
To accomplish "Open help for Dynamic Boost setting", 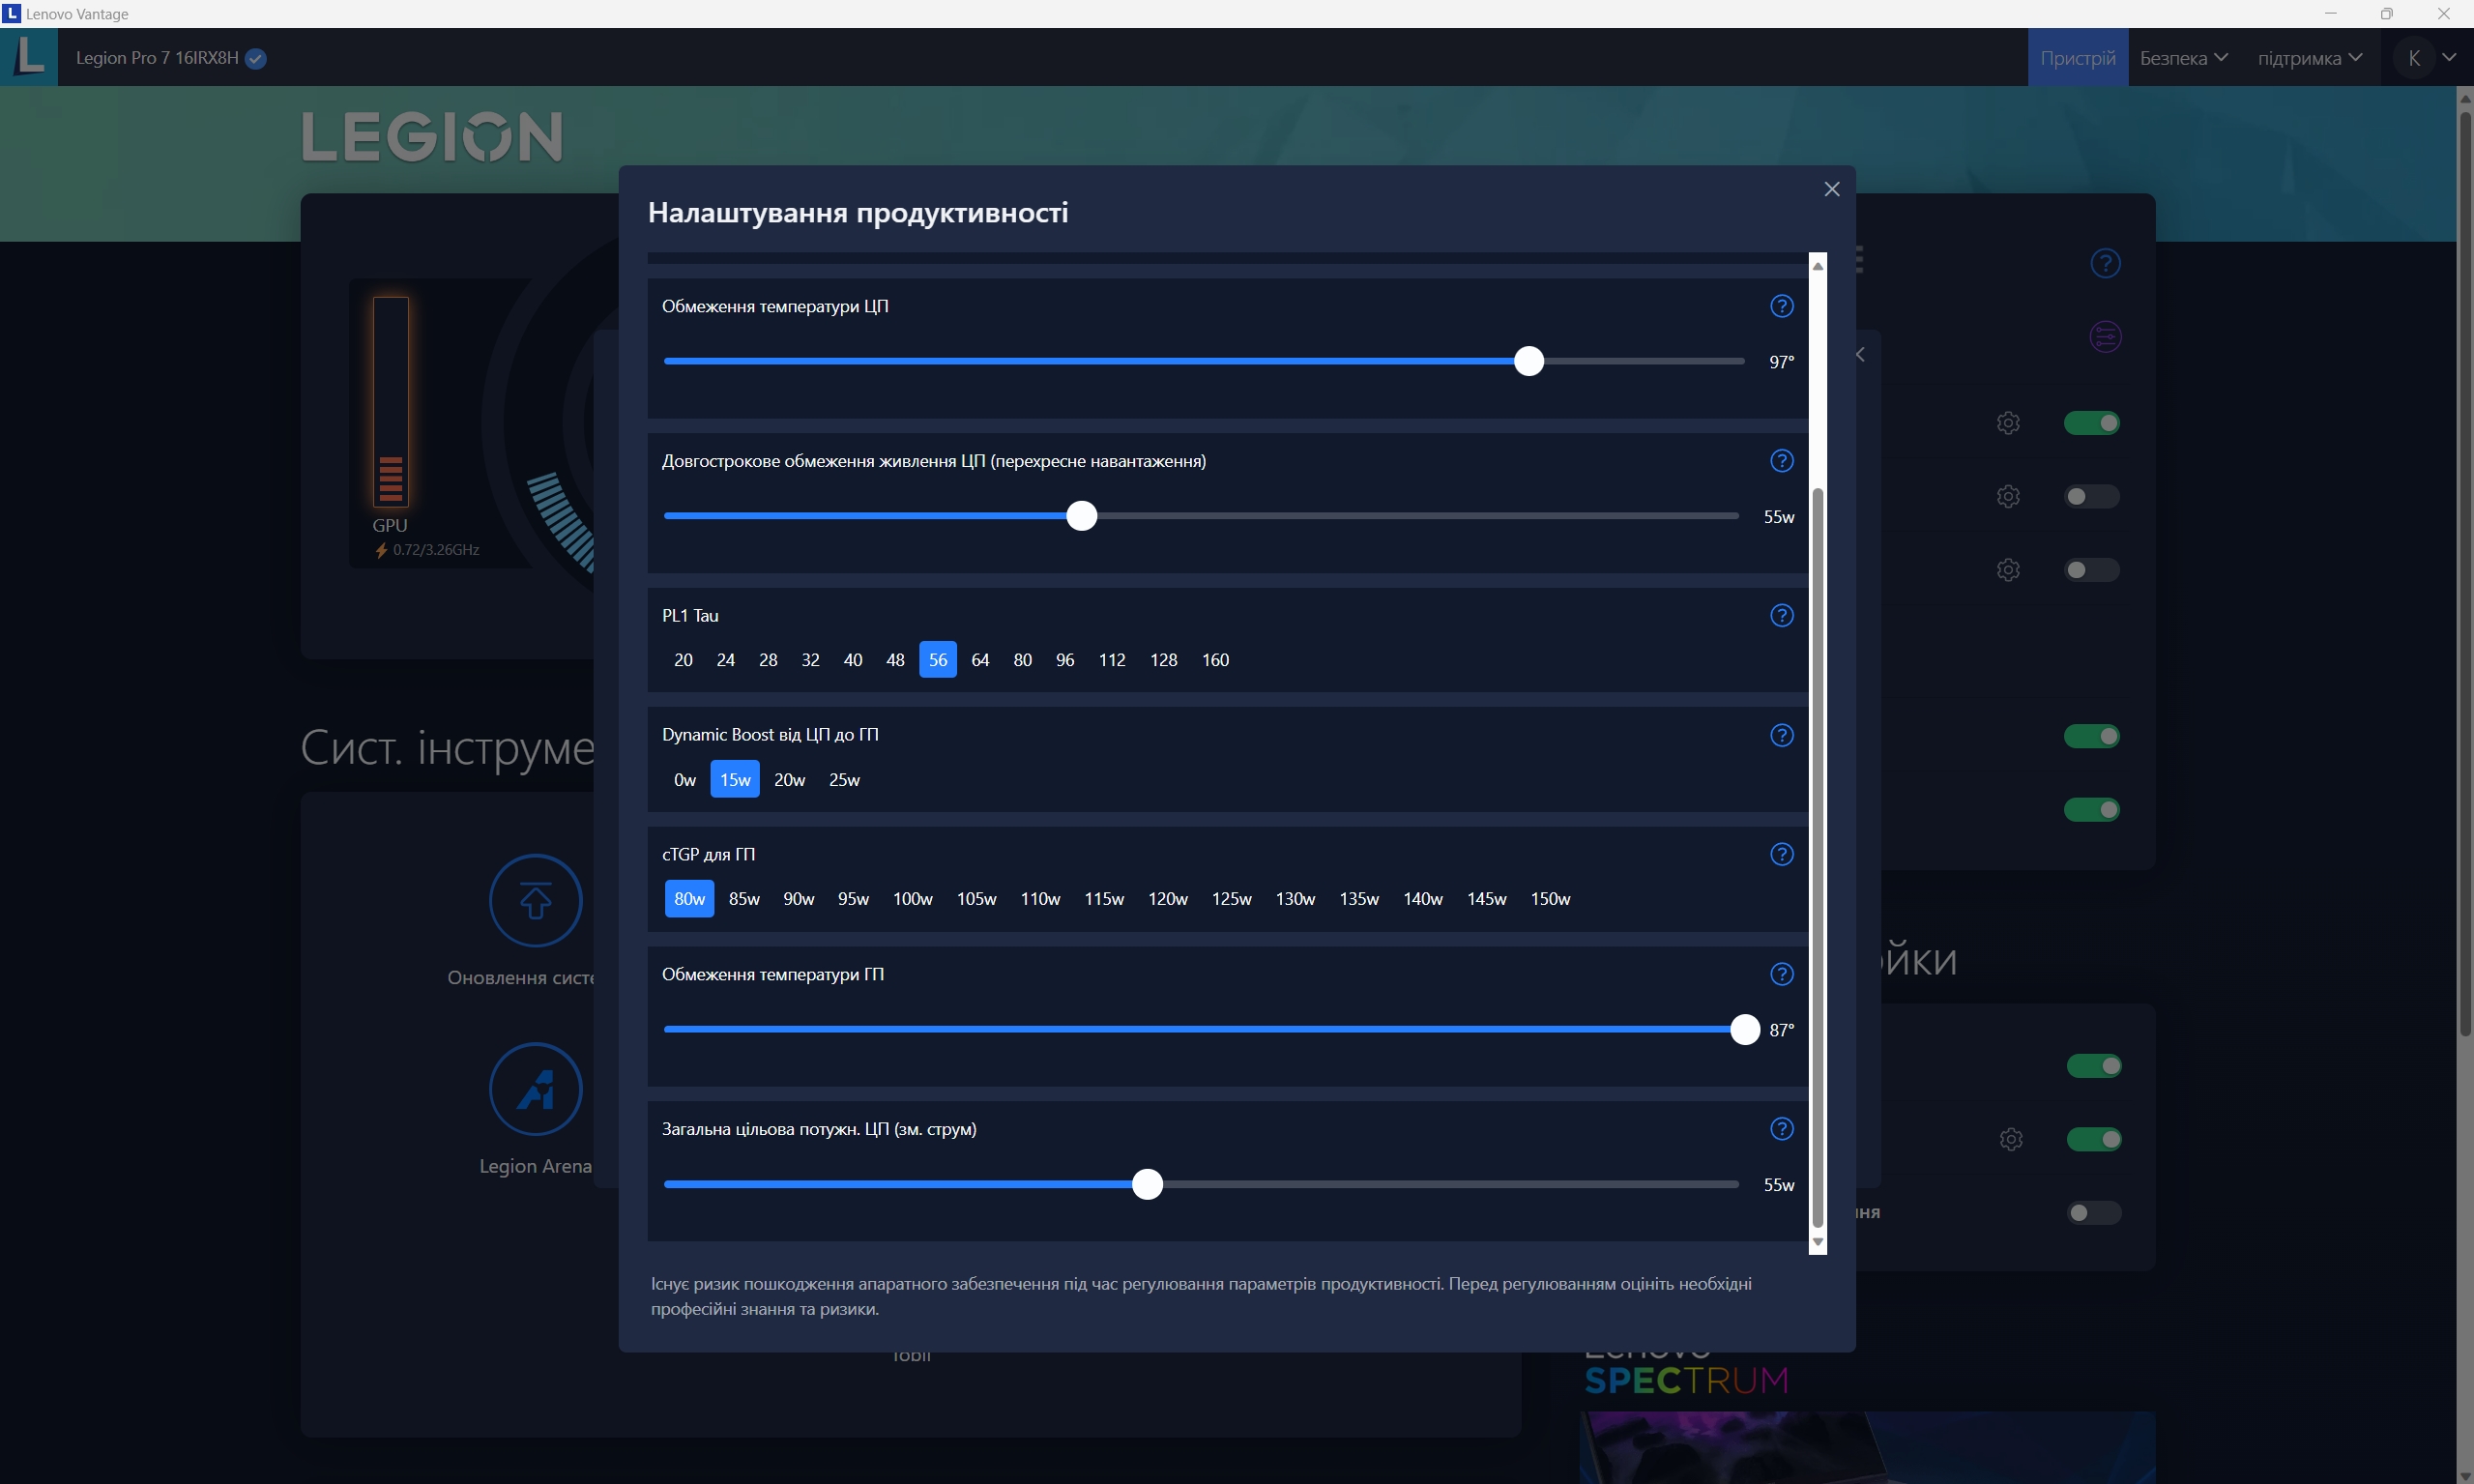I will pos(1781,735).
